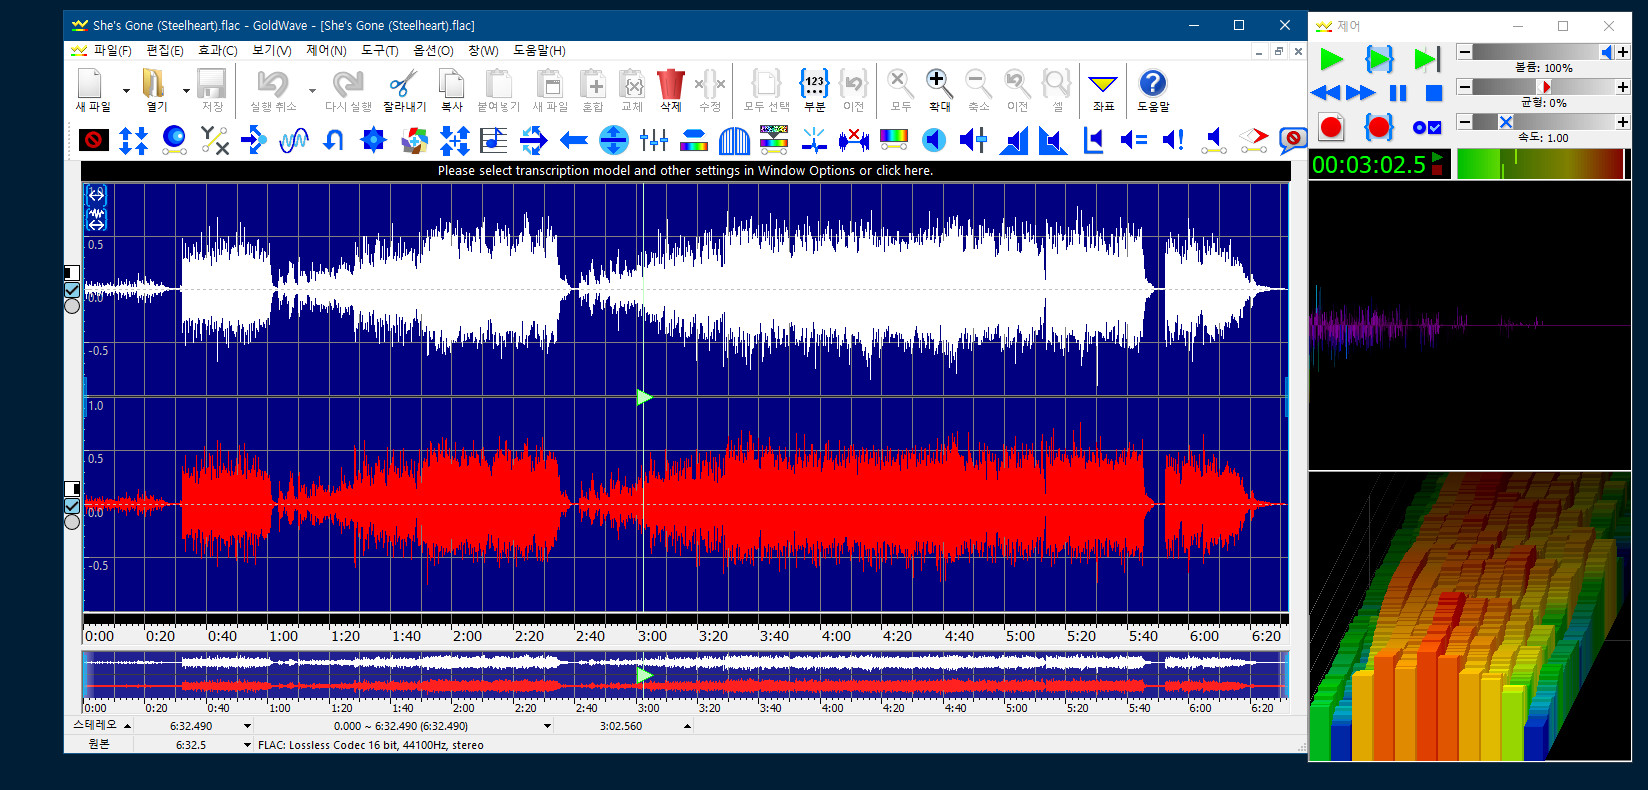The width and height of the screenshot is (1648, 790).
Task: Click the blue rewind button
Action: tap(1325, 93)
